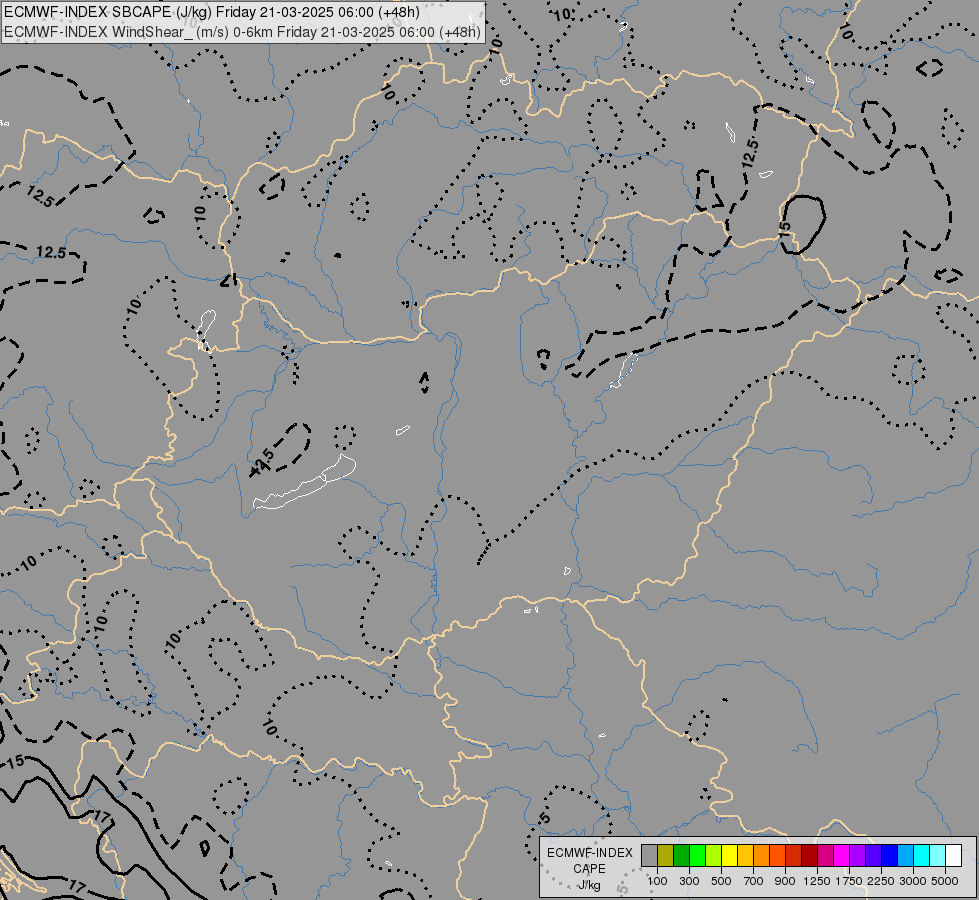Viewport: 979px width, 900px height.
Task: Select the brick red swatch right of the 900 tick
Action: [x=794, y=856]
